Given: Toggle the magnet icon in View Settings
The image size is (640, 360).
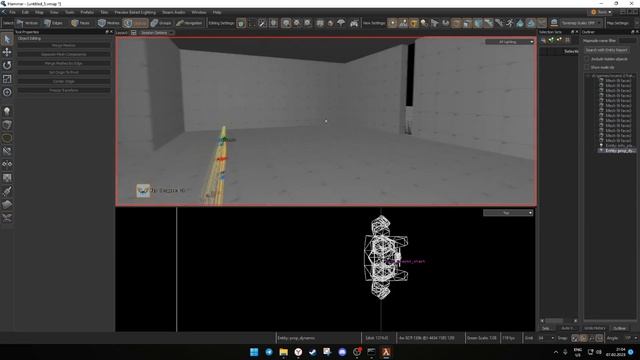Looking at the screenshot, I should click(446, 23).
